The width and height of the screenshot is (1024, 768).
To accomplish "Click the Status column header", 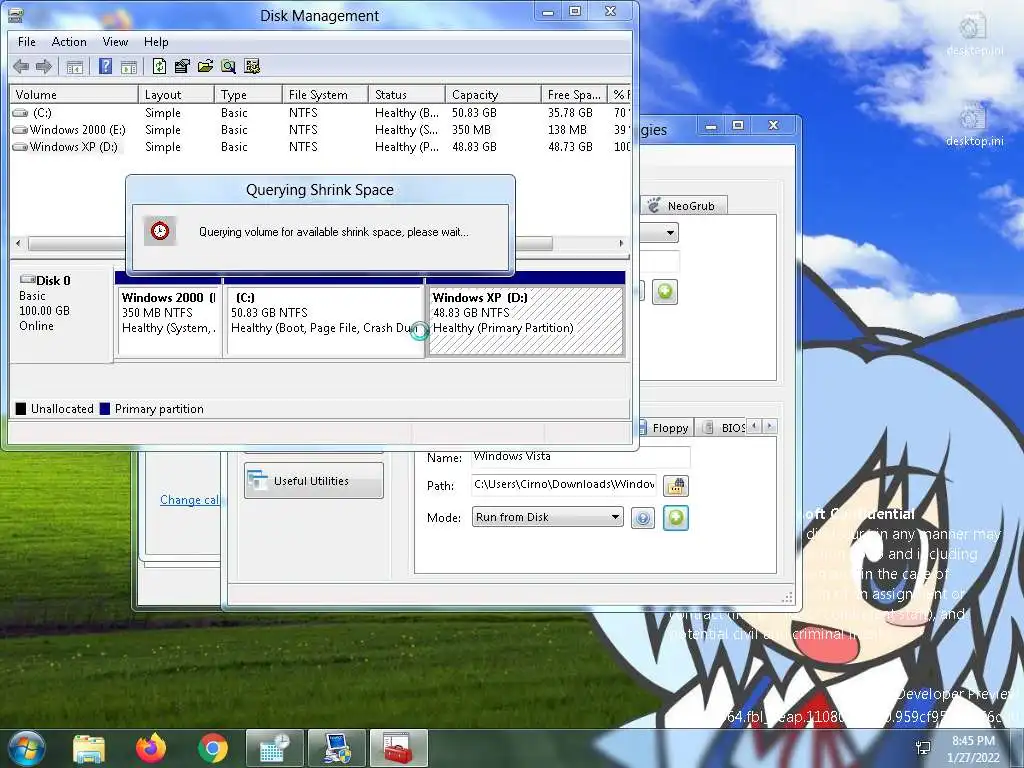I will coord(407,95).
